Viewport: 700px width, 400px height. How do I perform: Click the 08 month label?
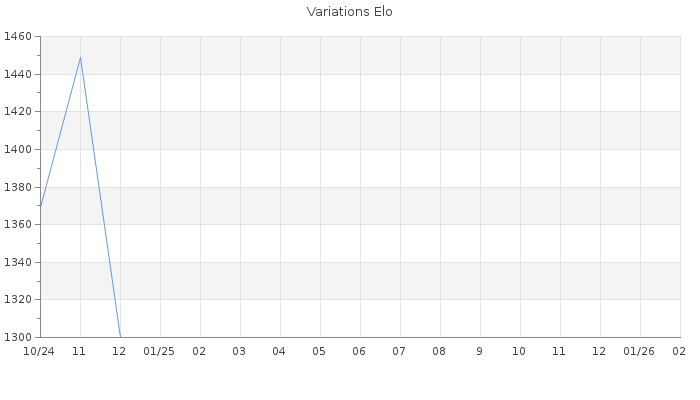(x=439, y=352)
